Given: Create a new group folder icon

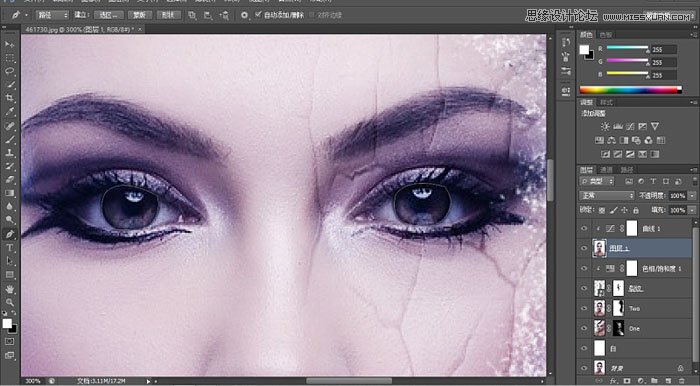Looking at the screenshot, I should pyautogui.click(x=654, y=381).
